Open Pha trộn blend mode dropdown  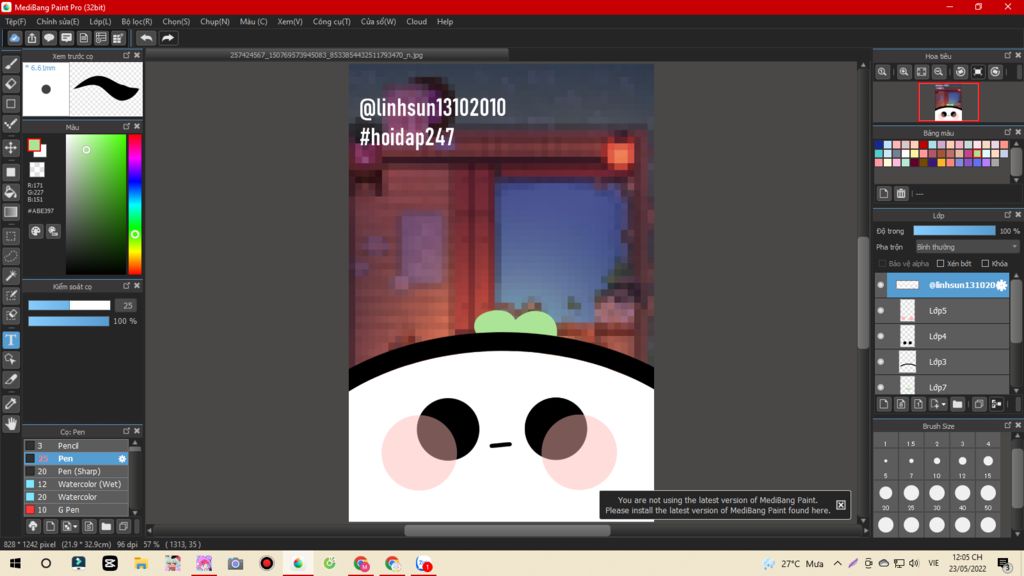pos(967,247)
